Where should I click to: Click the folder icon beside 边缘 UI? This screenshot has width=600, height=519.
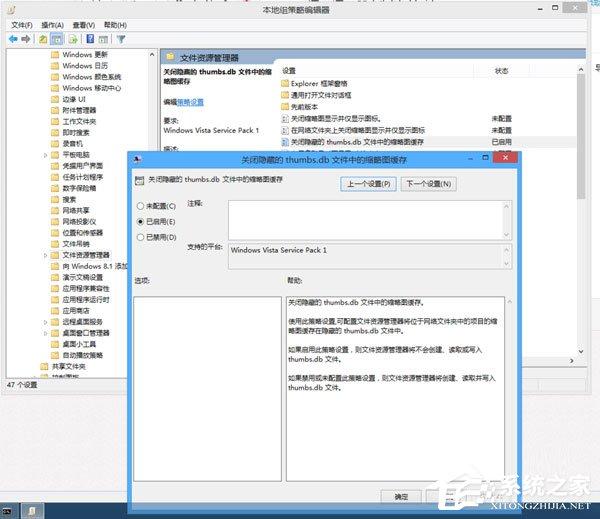[55, 100]
